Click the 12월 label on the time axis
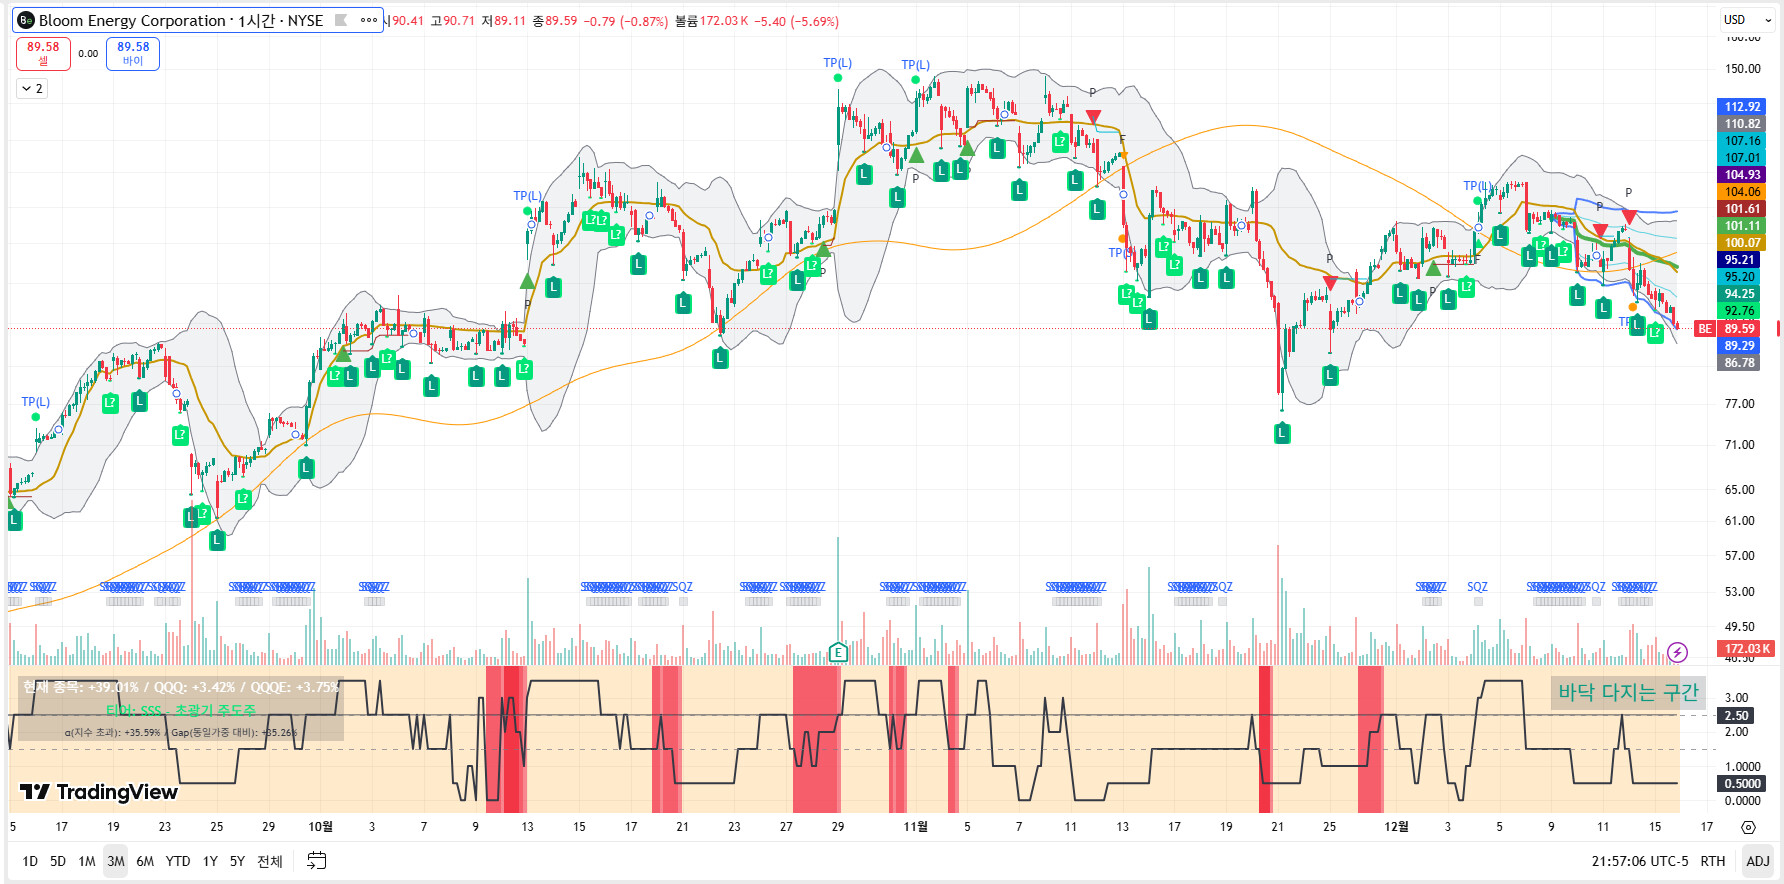This screenshot has width=1784, height=884. tap(1396, 827)
